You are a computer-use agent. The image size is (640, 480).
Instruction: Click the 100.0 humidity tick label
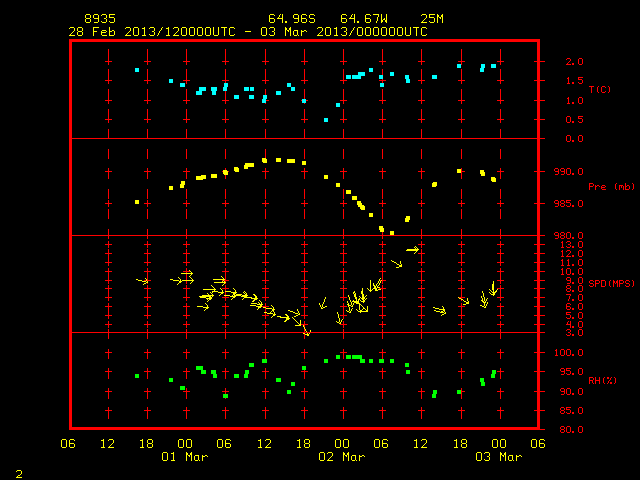(x=568, y=353)
